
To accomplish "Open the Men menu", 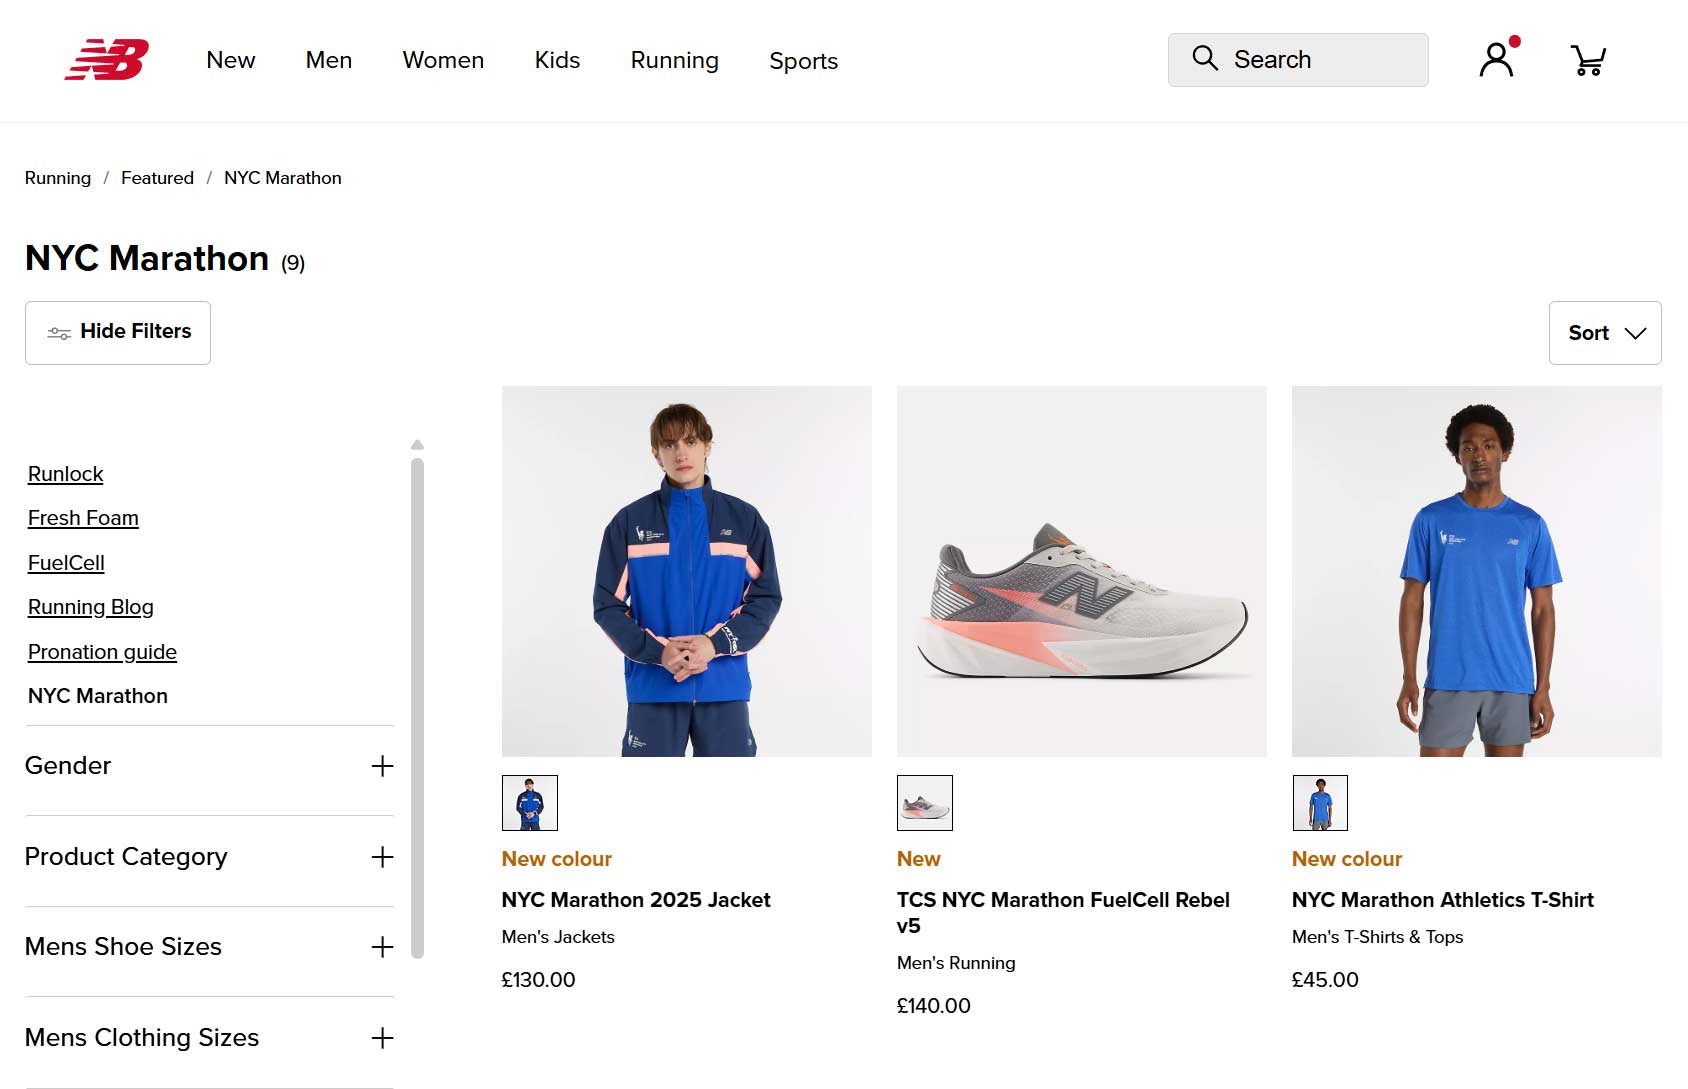I will click(x=329, y=60).
